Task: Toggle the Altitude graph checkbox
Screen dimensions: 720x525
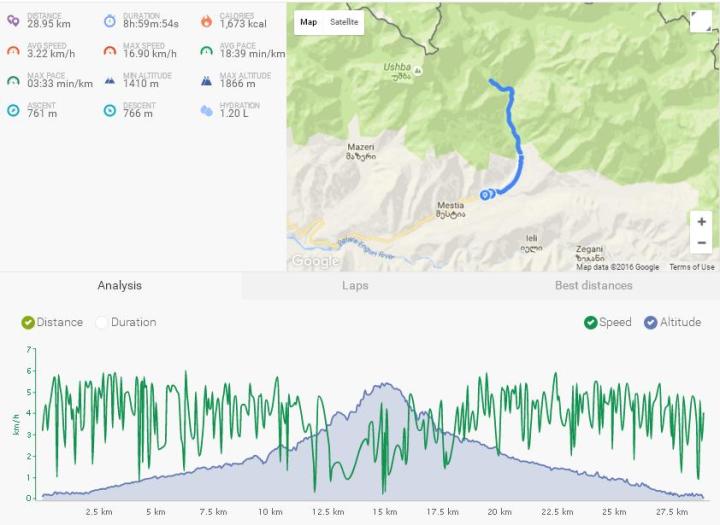Action: pyautogui.click(x=651, y=323)
